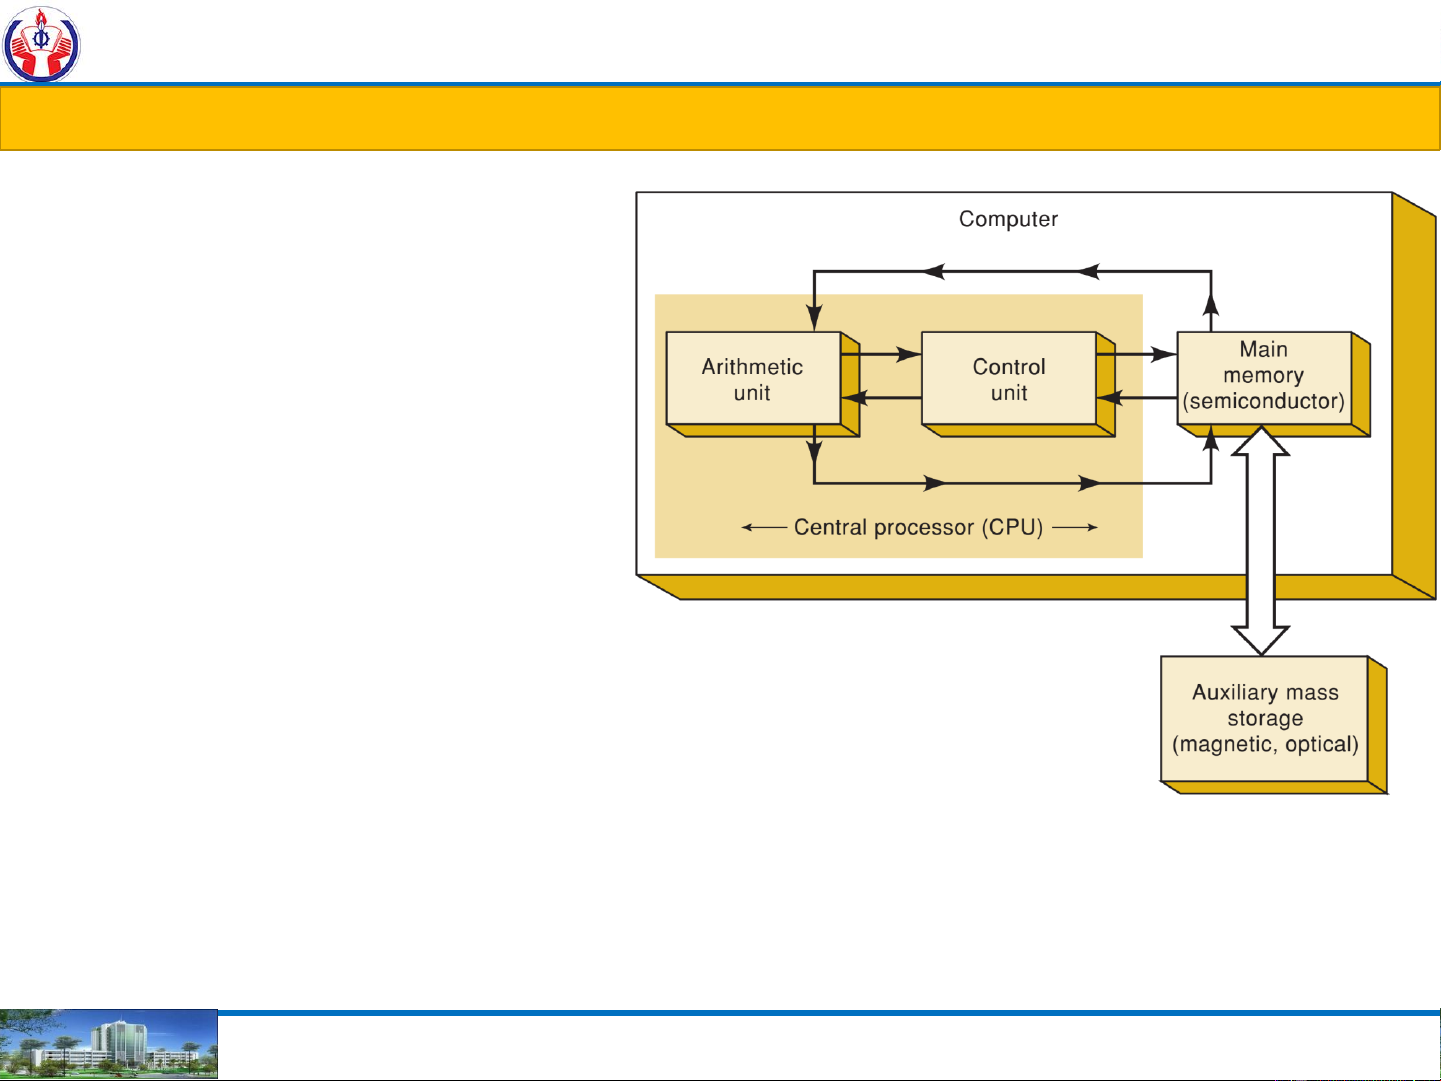Click the down arrow entering Arithmetic unit's top
Screen dimensions: 1441x1081
815,314
